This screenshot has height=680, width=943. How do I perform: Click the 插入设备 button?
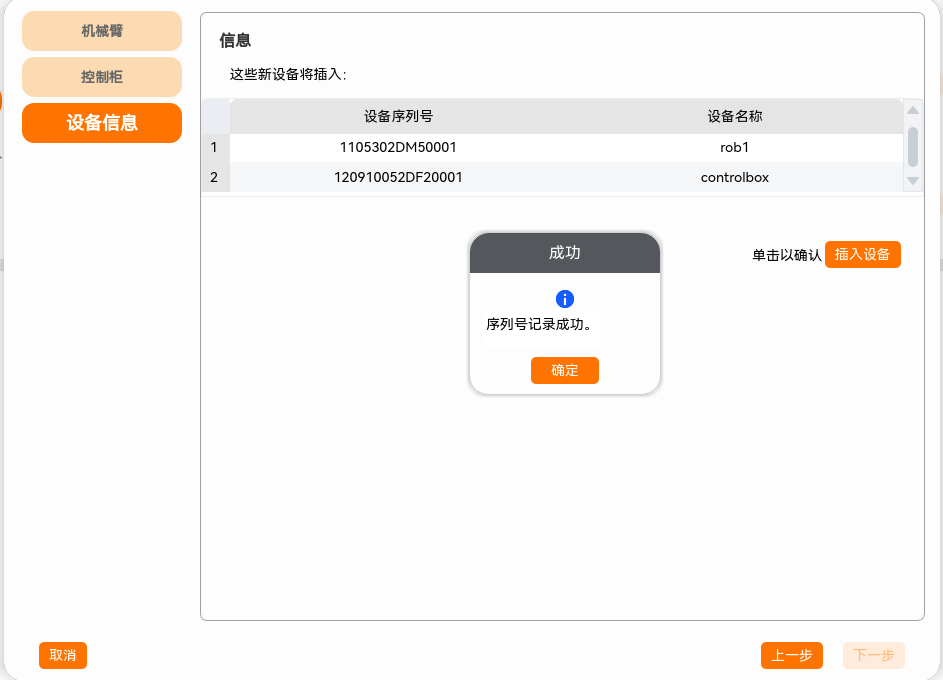pos(862,254)
